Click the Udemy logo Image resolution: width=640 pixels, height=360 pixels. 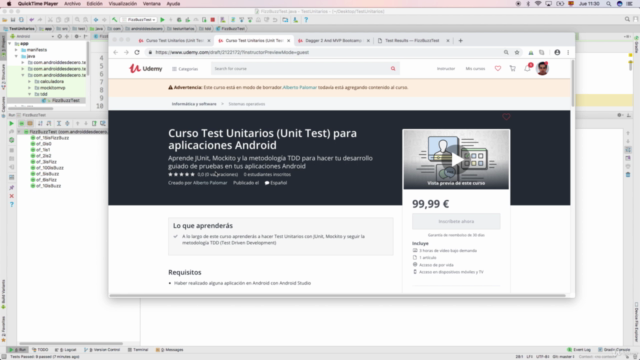(x=146, y=69)
